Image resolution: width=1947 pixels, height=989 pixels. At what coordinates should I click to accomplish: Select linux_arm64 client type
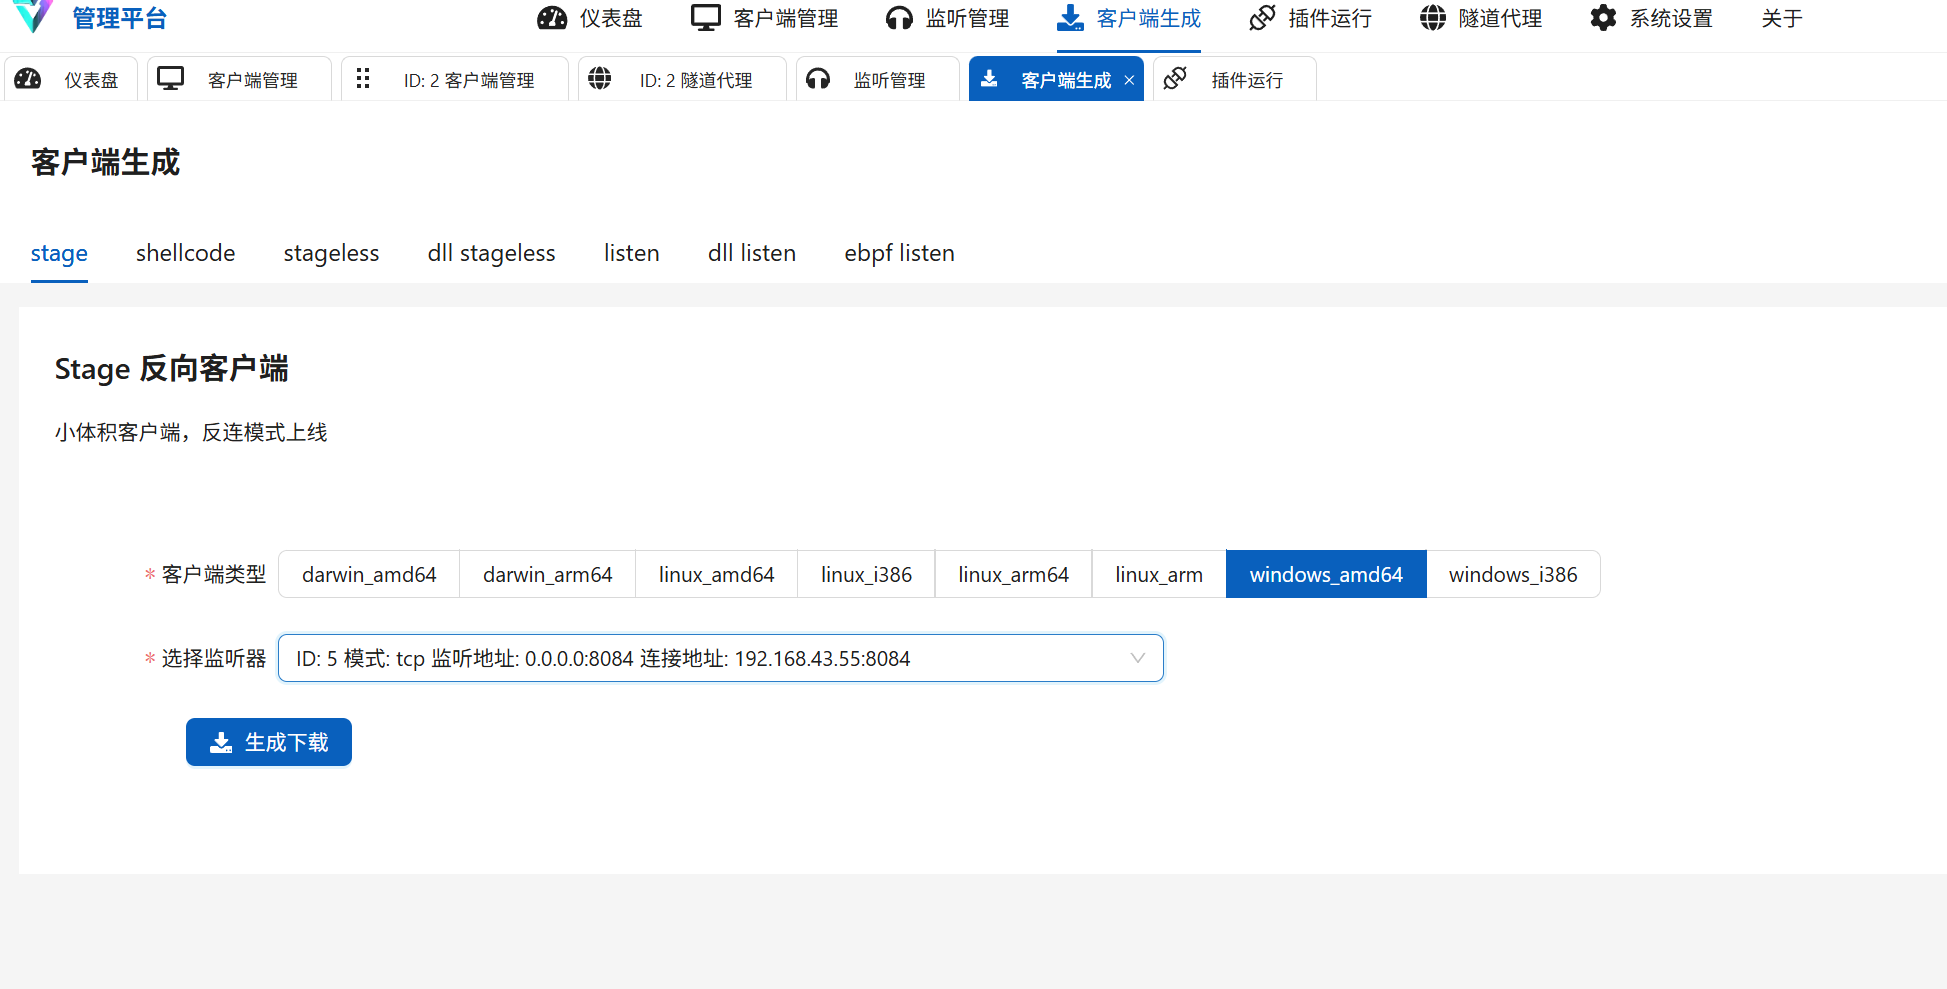pyautogui.click(x=1013, y=574)
